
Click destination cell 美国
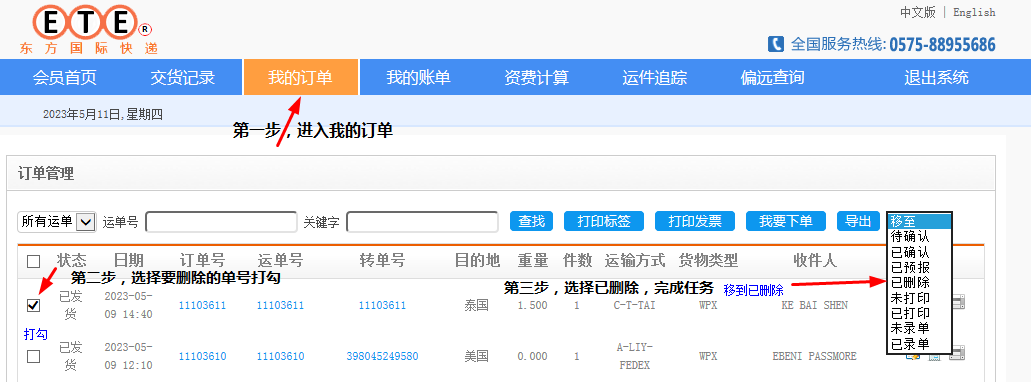[476, 356]
